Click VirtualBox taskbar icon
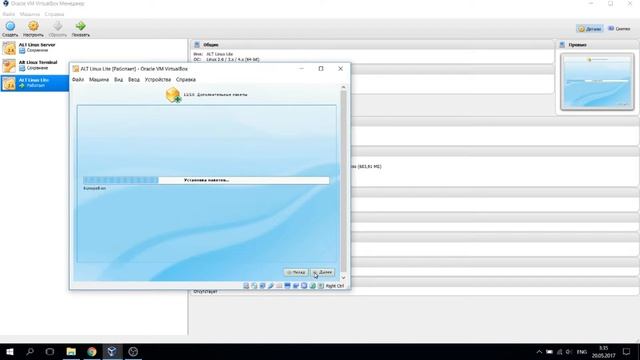The image size is (640, 360). tap(112, 351)
